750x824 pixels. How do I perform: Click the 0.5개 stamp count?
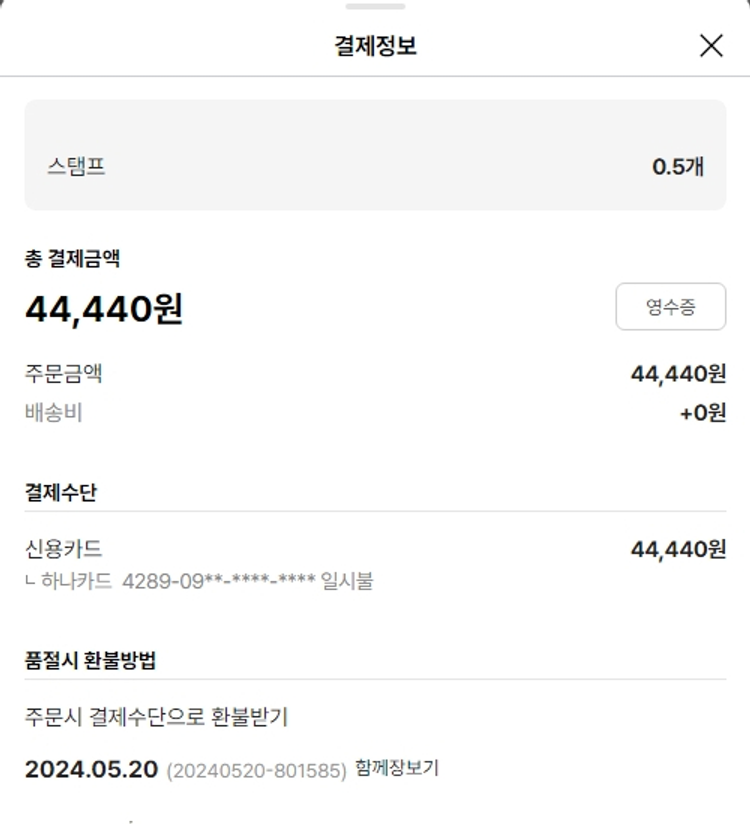pos(678,167)
